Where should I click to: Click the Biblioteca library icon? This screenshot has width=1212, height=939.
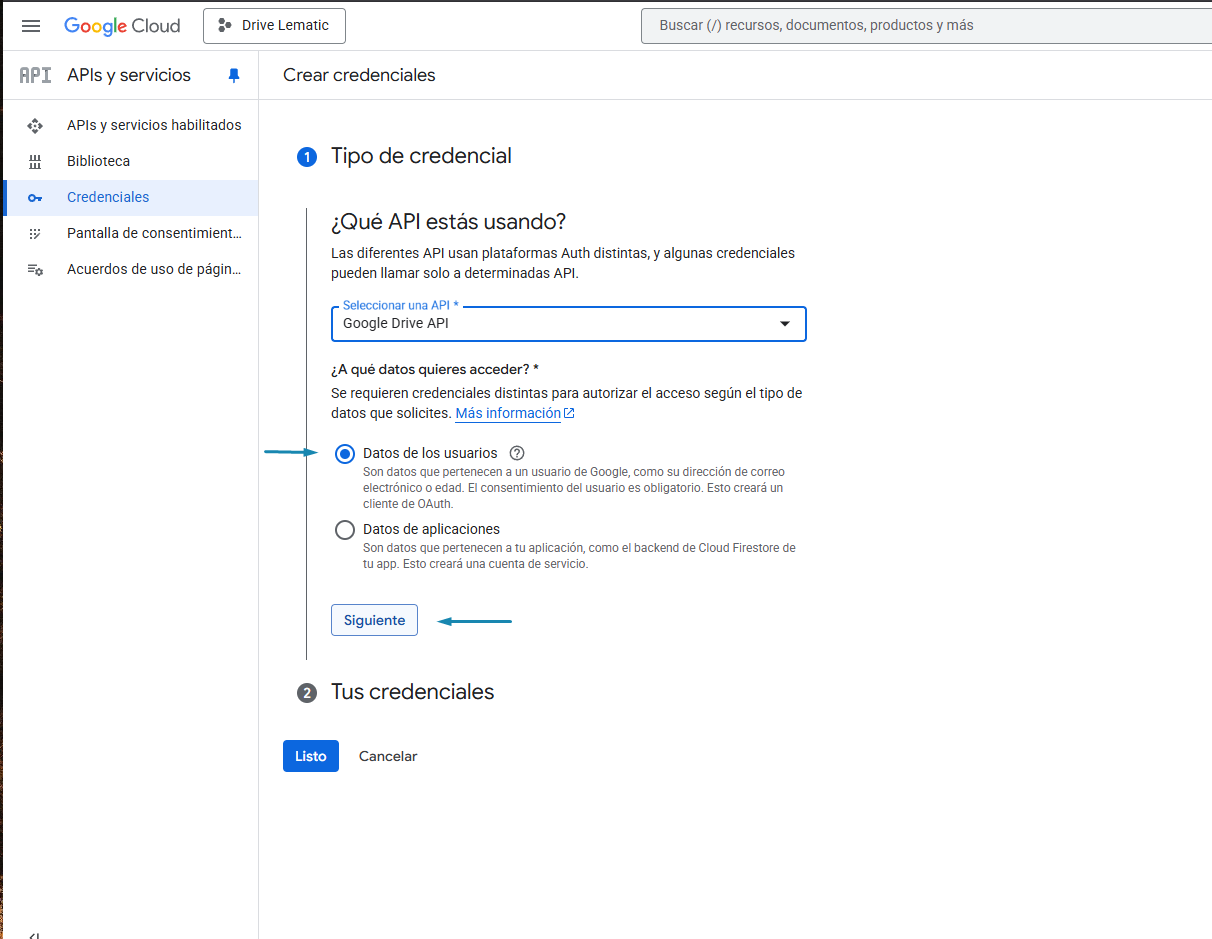(x=35, y=161)
